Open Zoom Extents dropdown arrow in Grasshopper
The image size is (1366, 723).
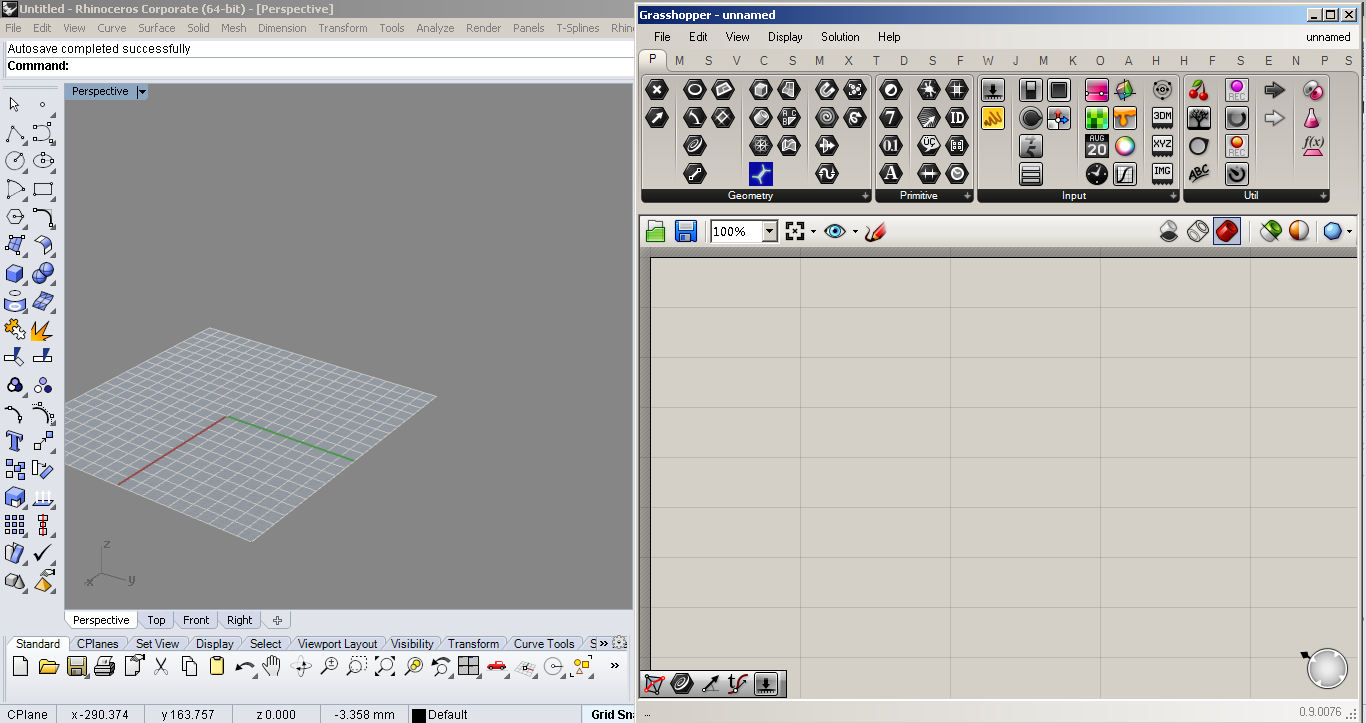(813, 231)
